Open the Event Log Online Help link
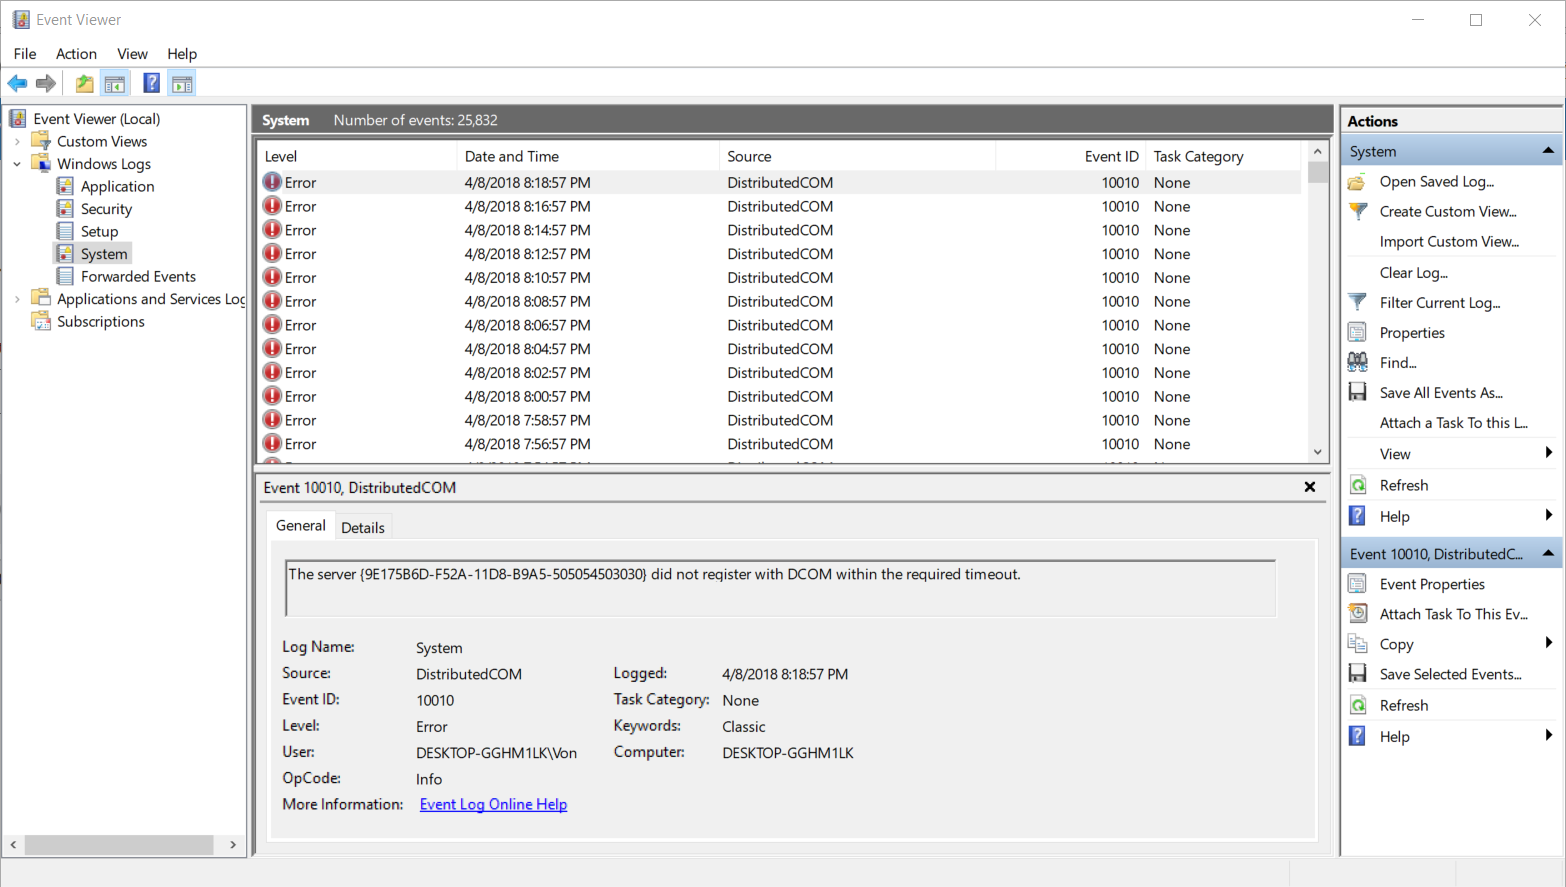Screen dimensions: 1566x887 point(493,804)
